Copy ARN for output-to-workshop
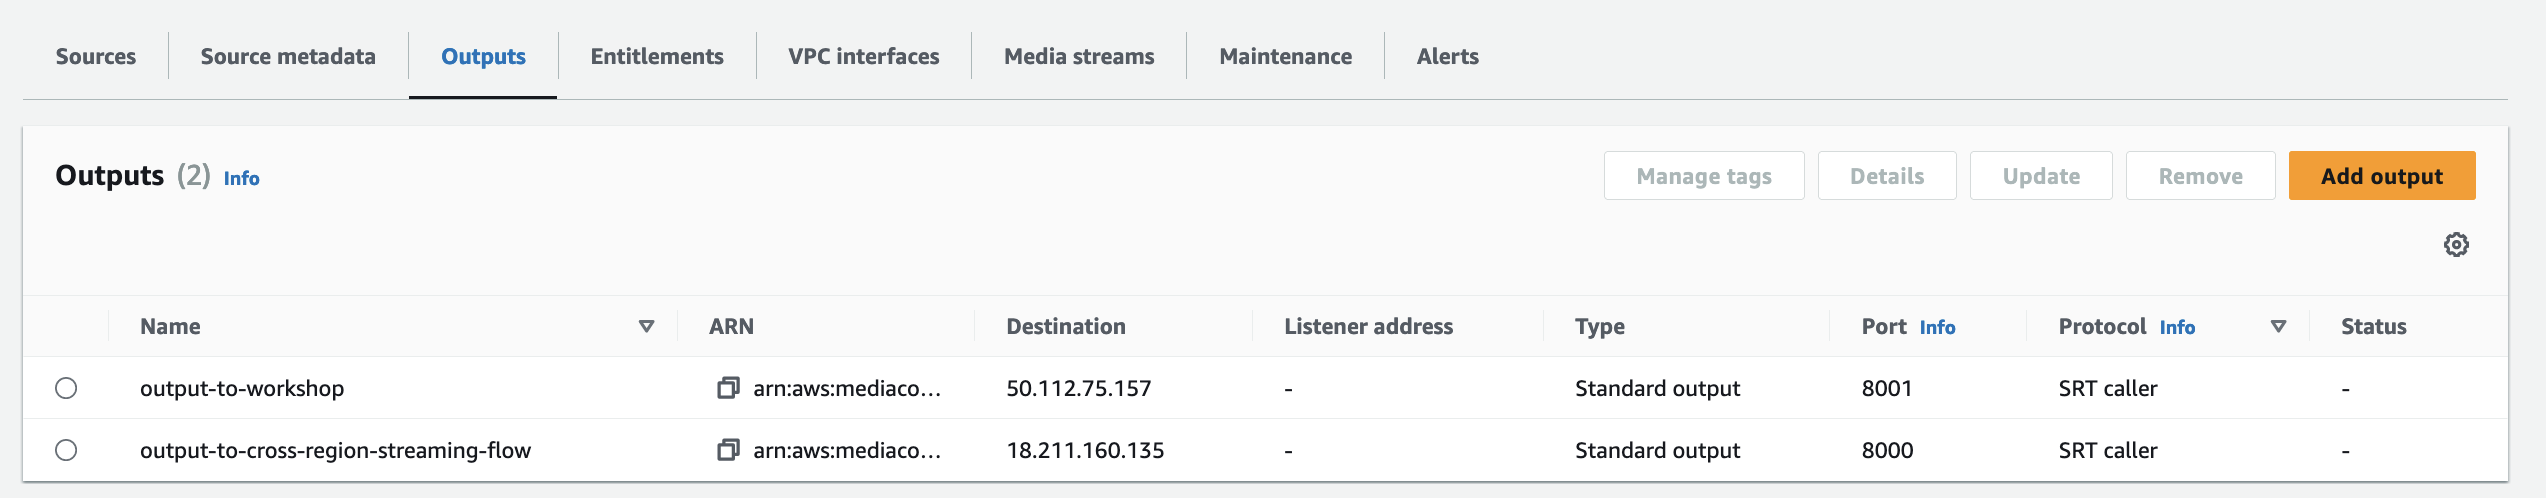This screenshot has height=498, width=2546. pyautogui.click(x=728, y=388)
